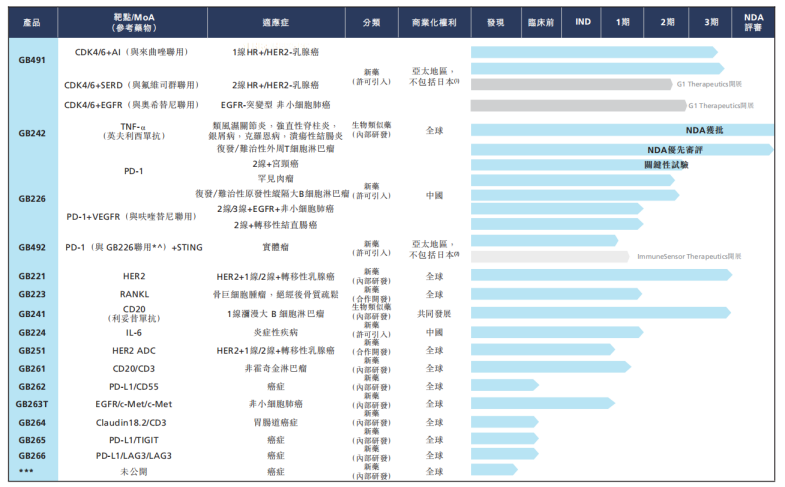
Task: Select the 共同發展 rights cell
Action: pyautogui.click(x=434, y=313)
